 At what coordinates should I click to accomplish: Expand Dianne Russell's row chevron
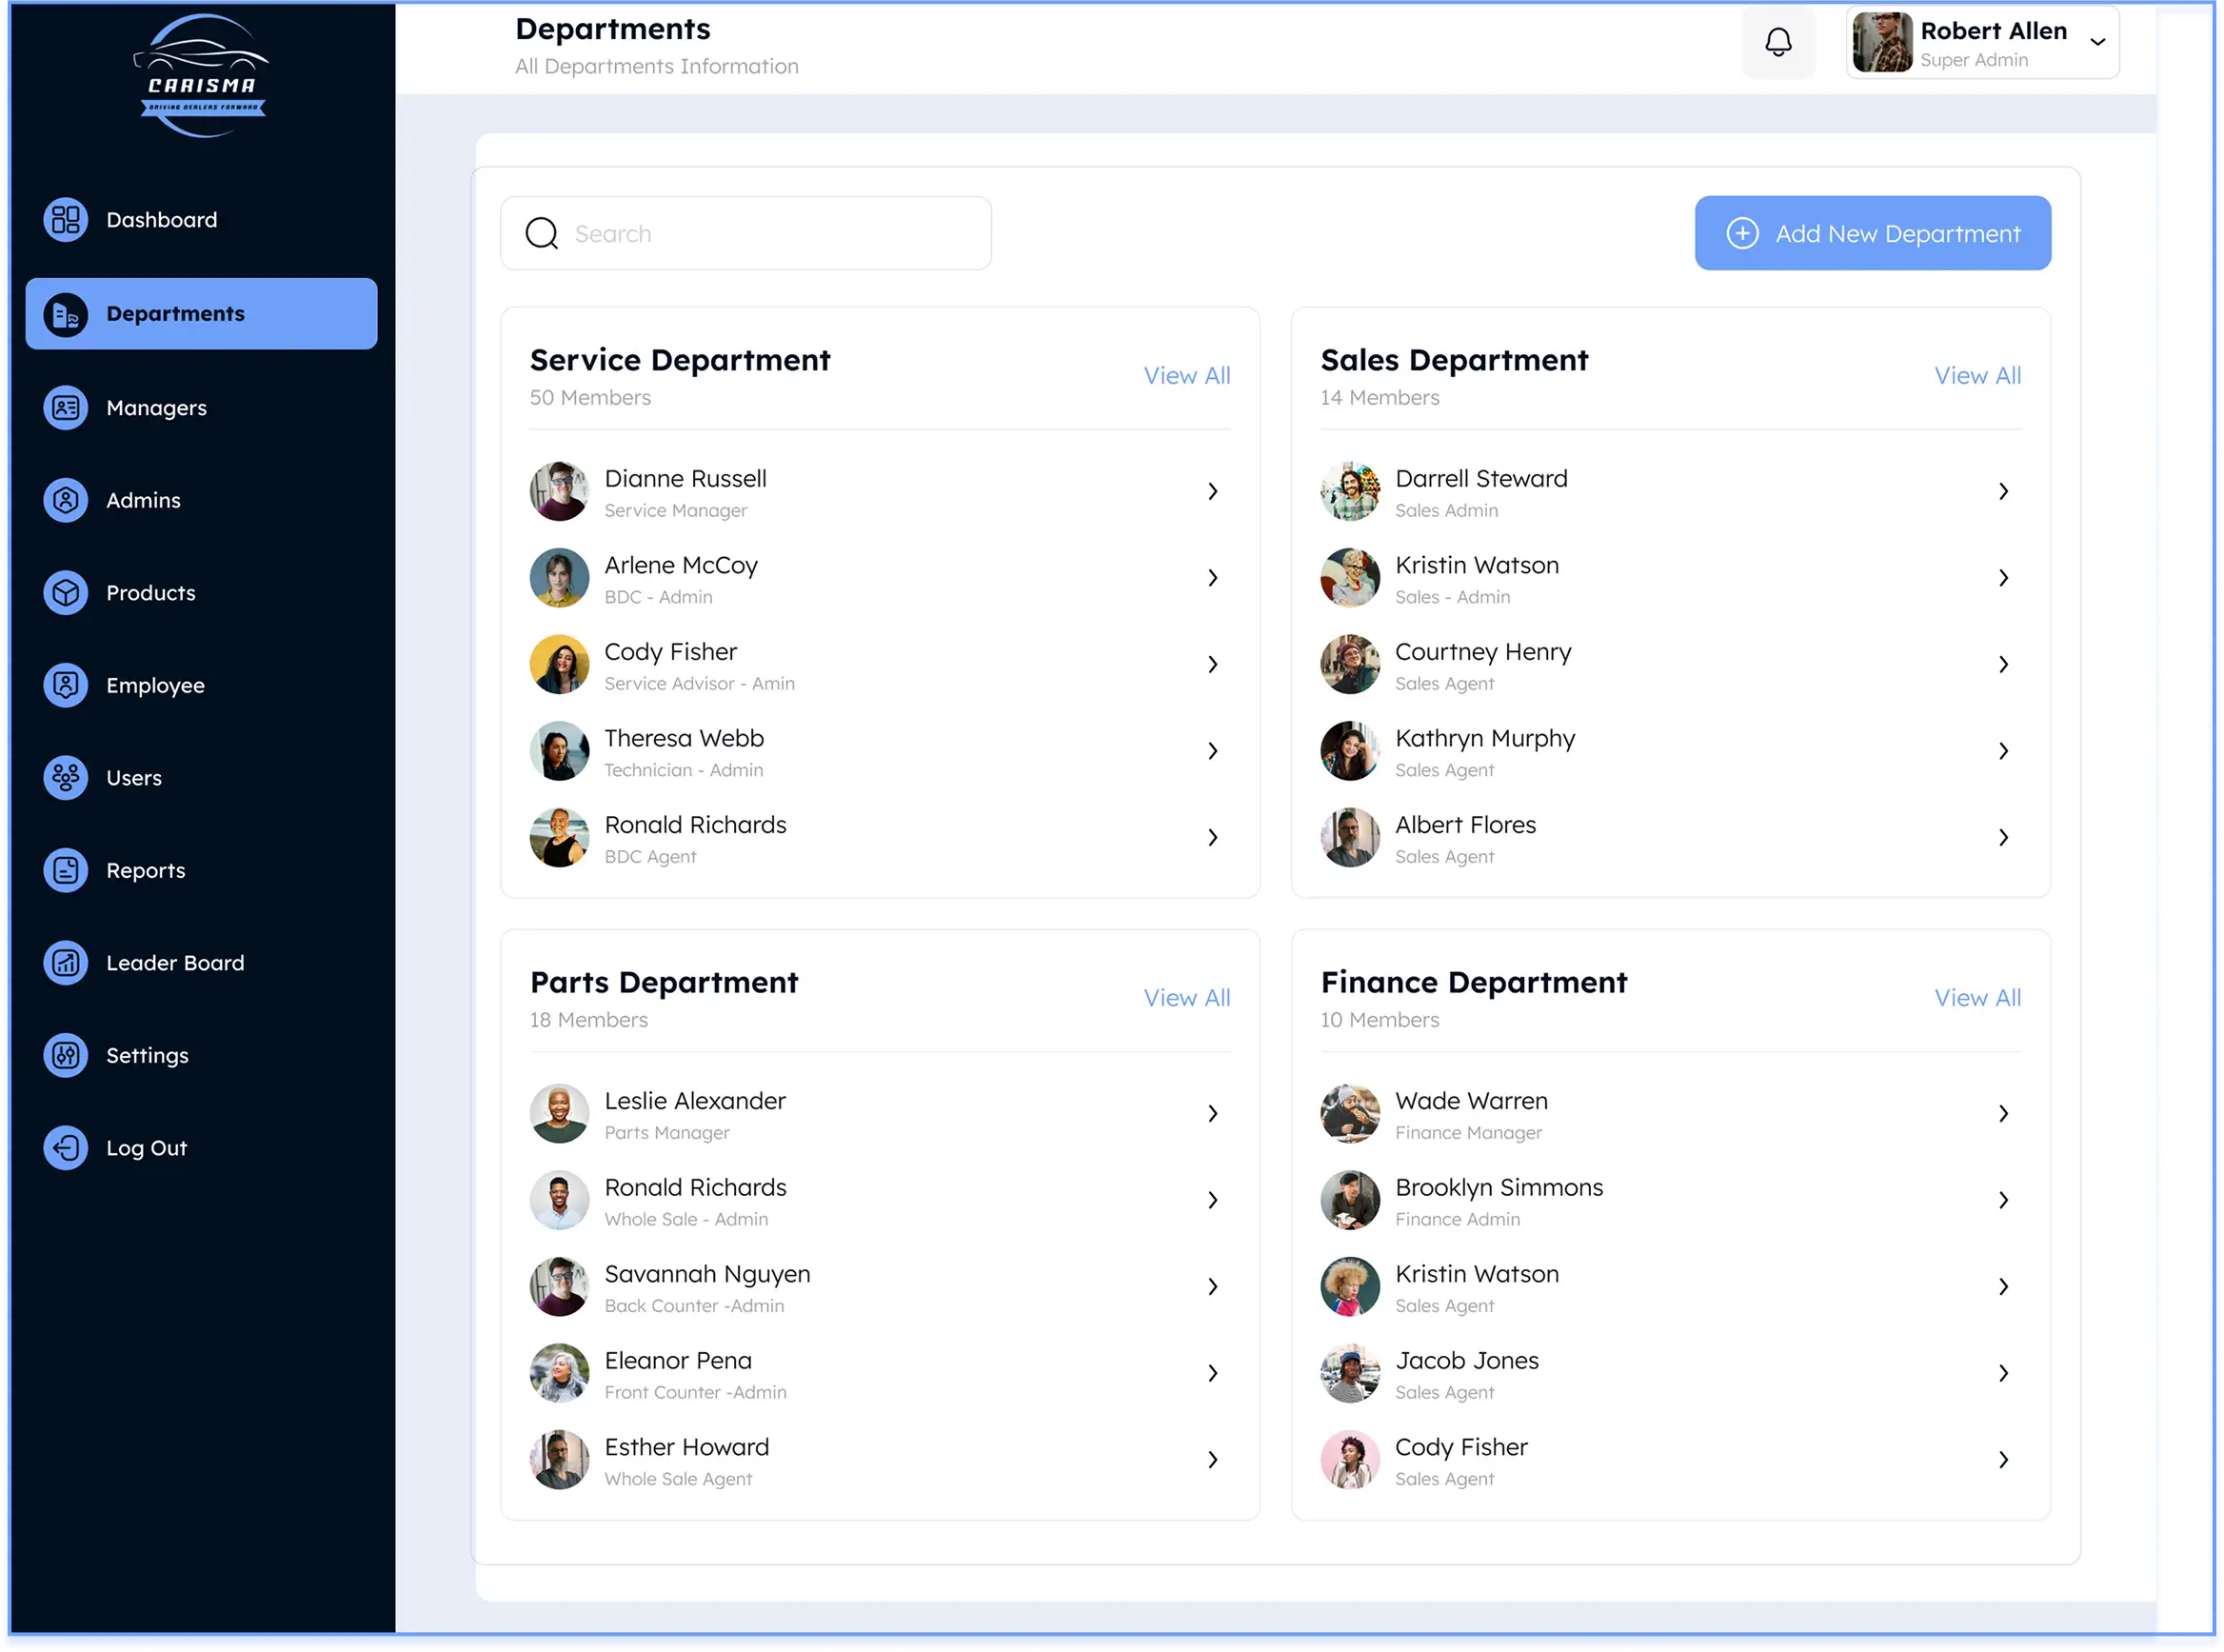[1212, 492]
